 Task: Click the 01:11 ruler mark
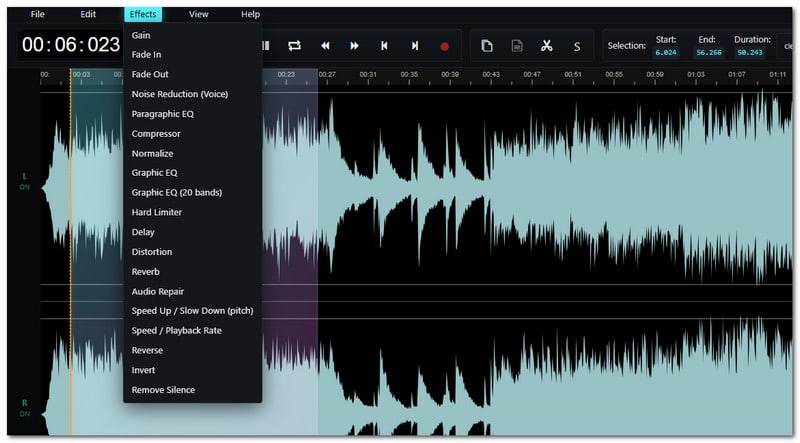[x=778, y=75]
